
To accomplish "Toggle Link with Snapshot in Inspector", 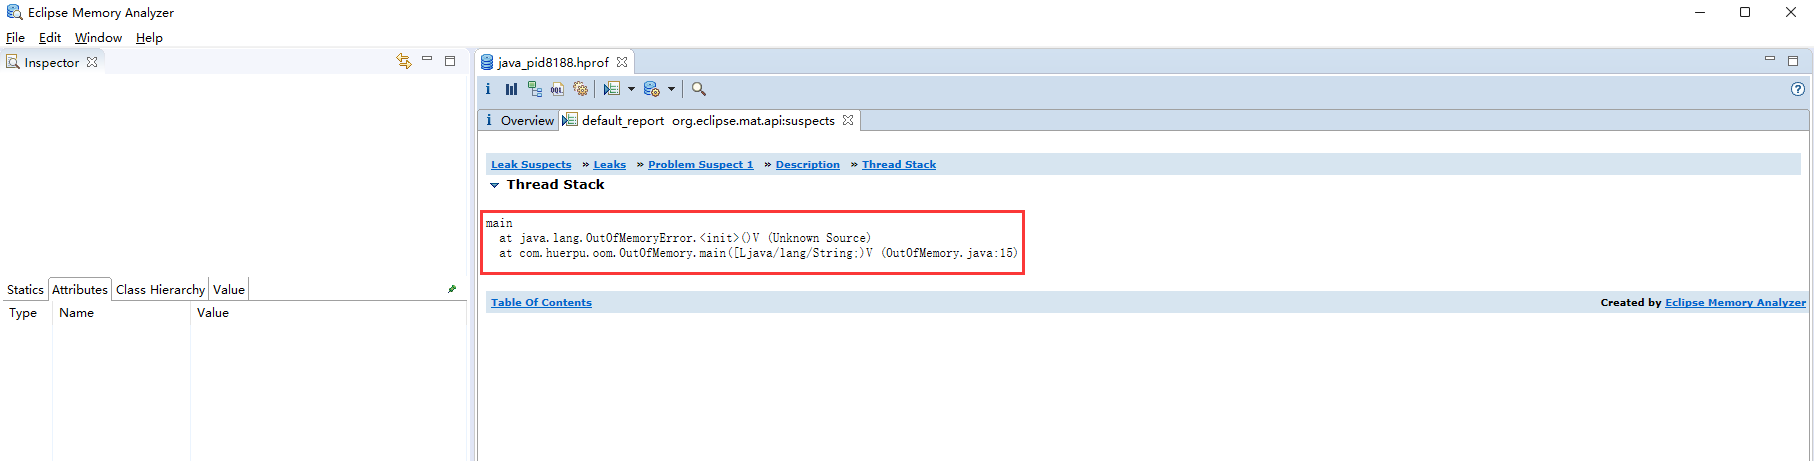I will (404, 61).
